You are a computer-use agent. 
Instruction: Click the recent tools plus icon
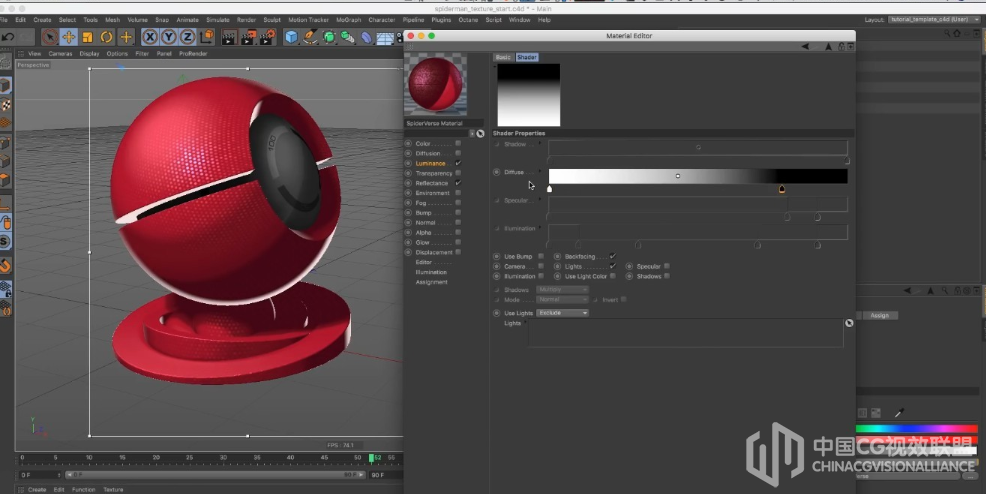pyautogui.click(x=126, y=37)
